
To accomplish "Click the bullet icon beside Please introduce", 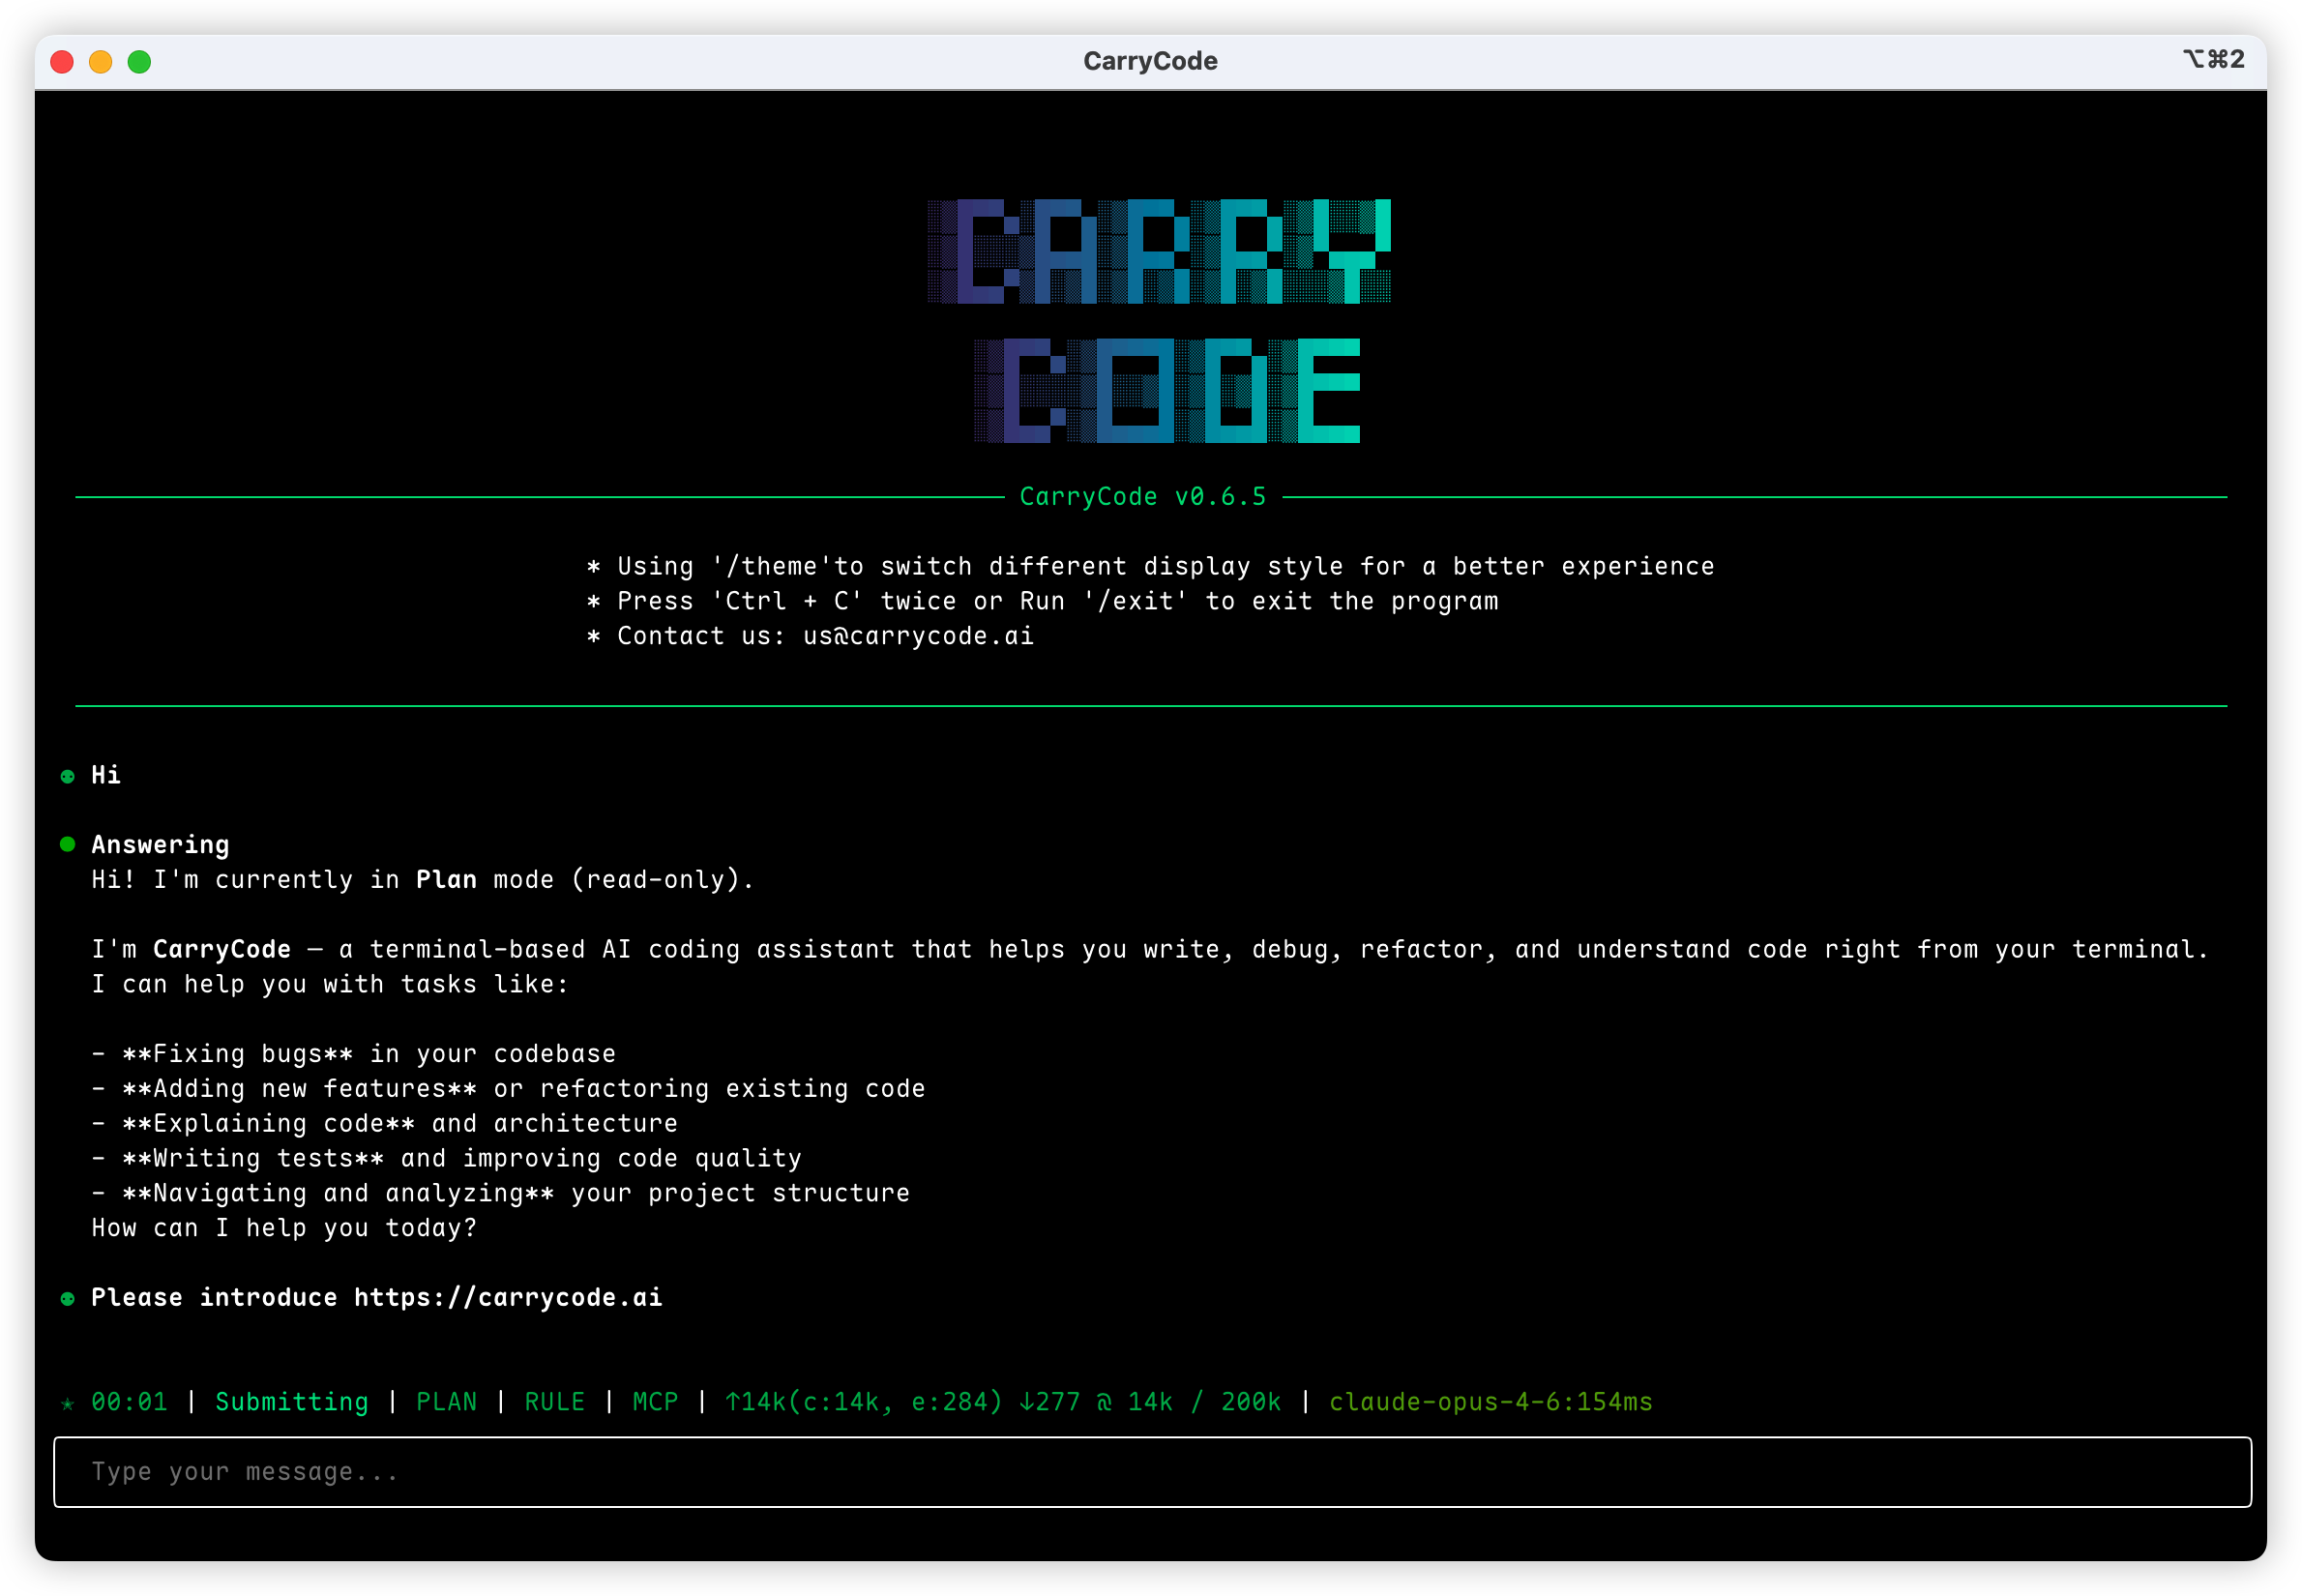I will 67,1299.
